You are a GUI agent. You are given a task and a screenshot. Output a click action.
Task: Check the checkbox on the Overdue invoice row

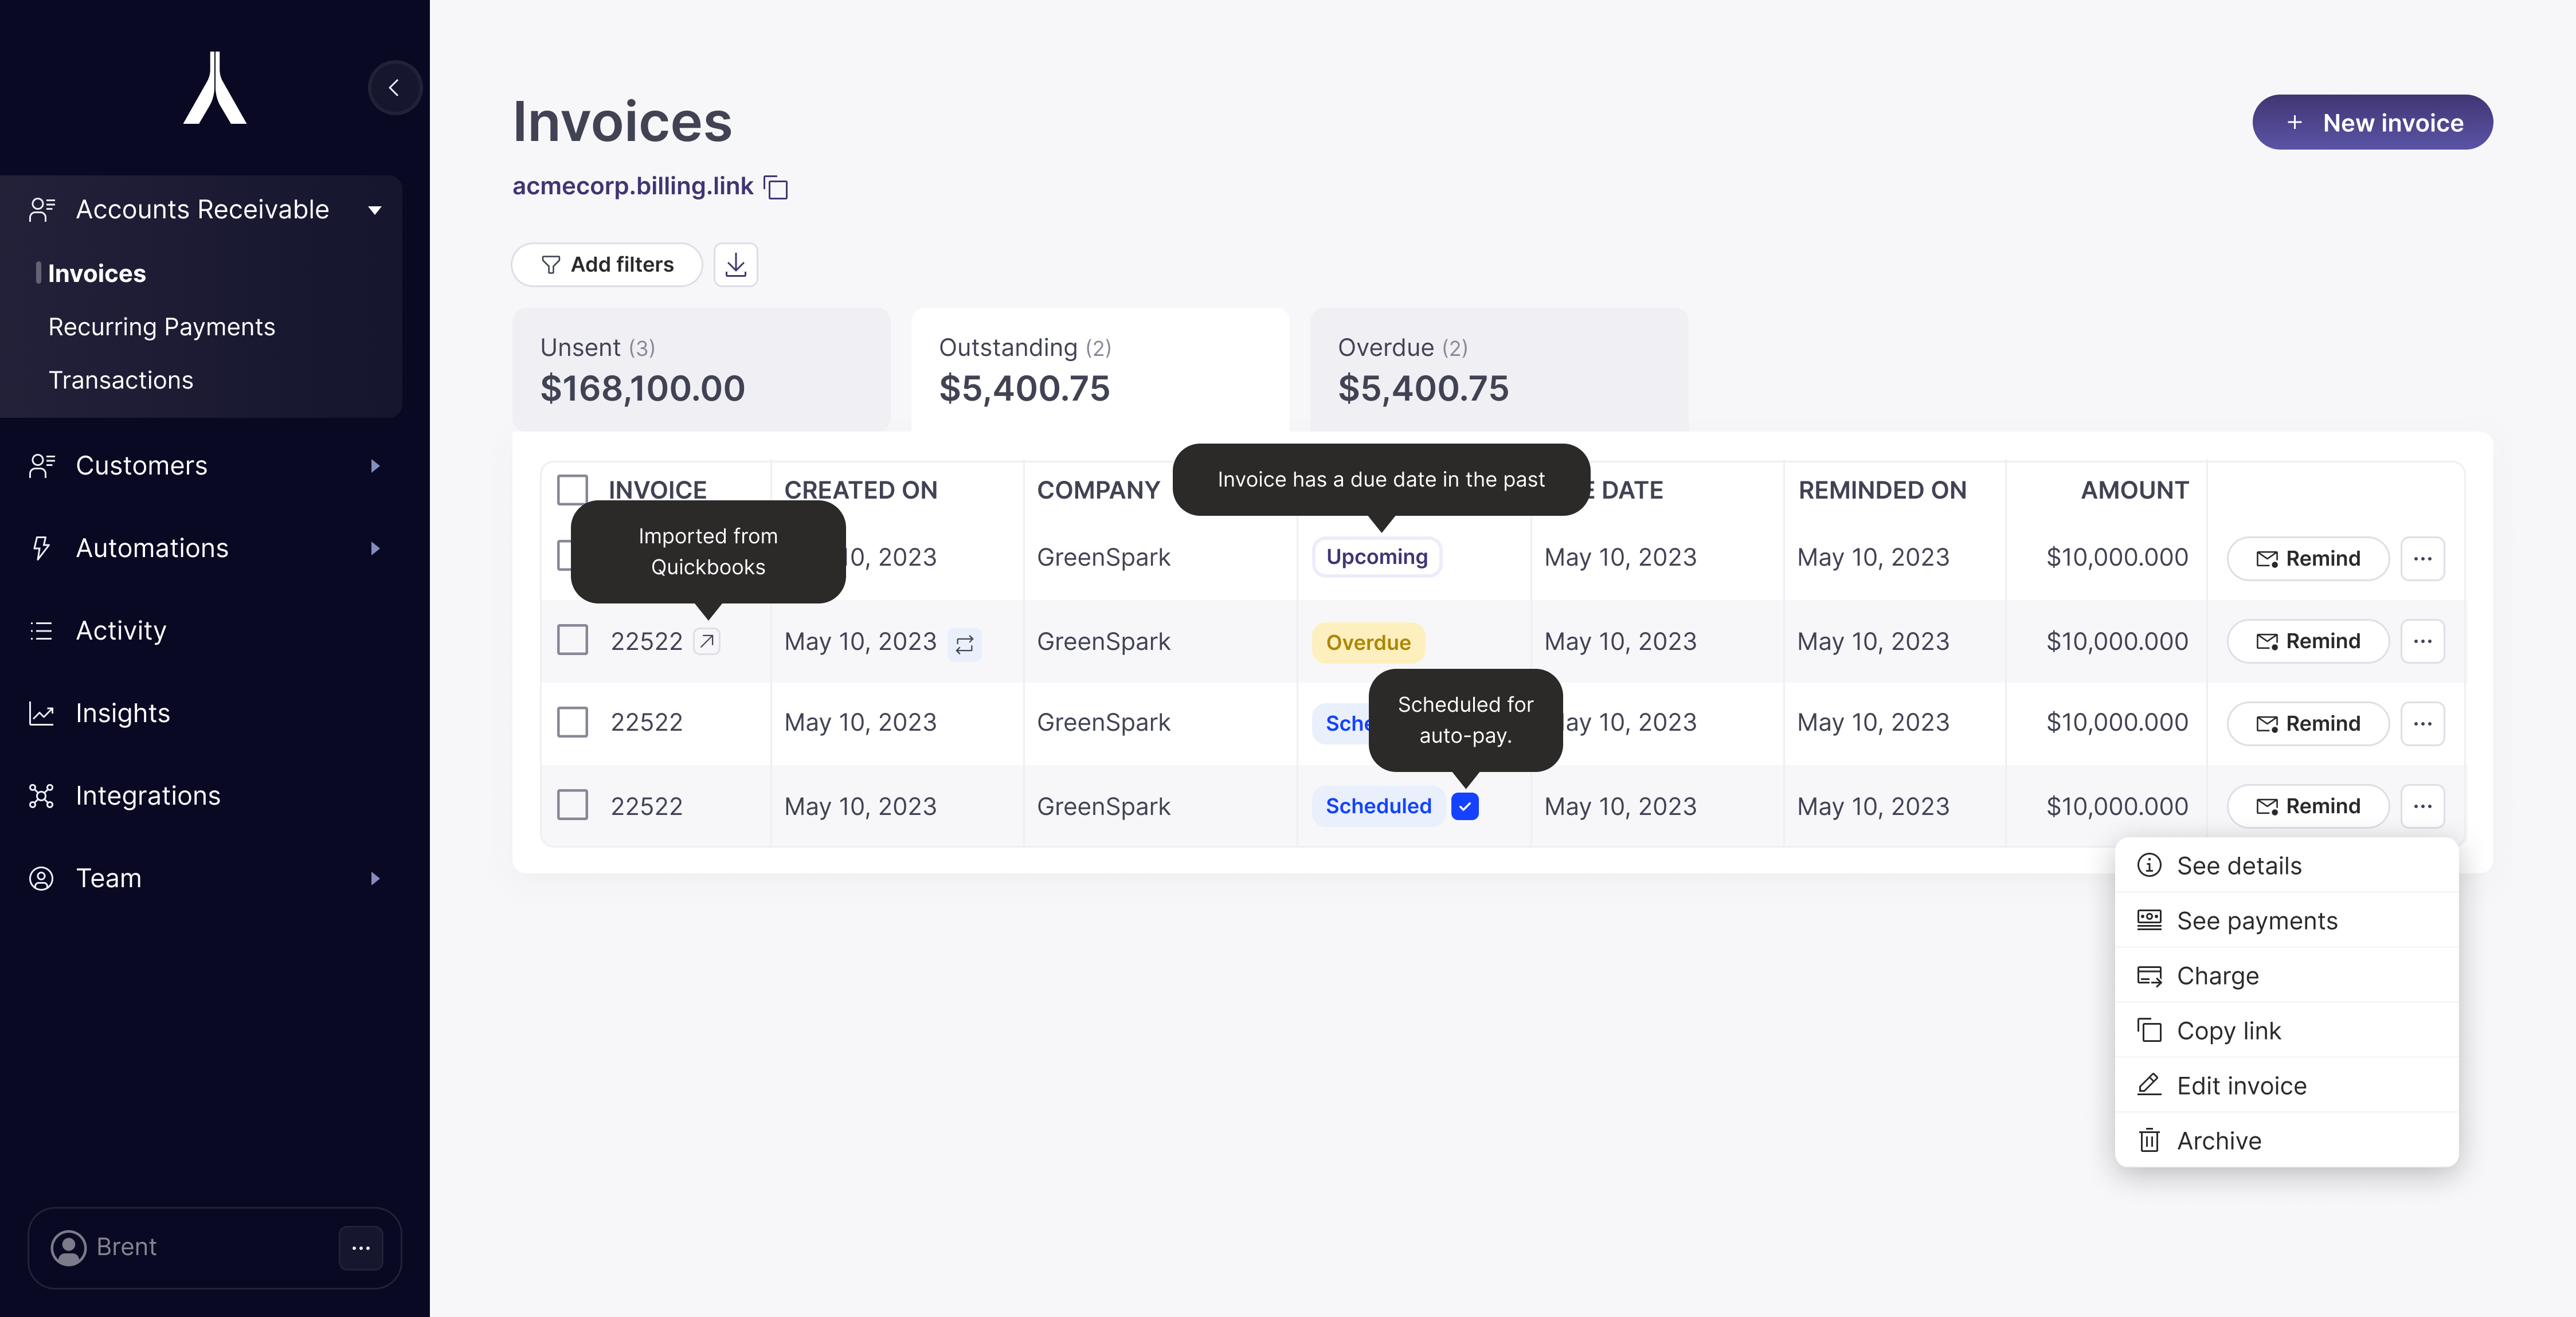coord(572,641)
